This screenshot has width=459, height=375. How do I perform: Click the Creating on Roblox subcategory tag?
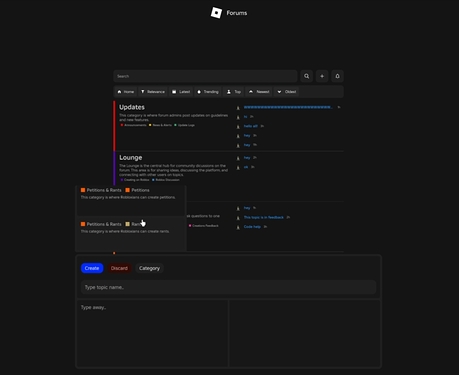pos(136,180)
